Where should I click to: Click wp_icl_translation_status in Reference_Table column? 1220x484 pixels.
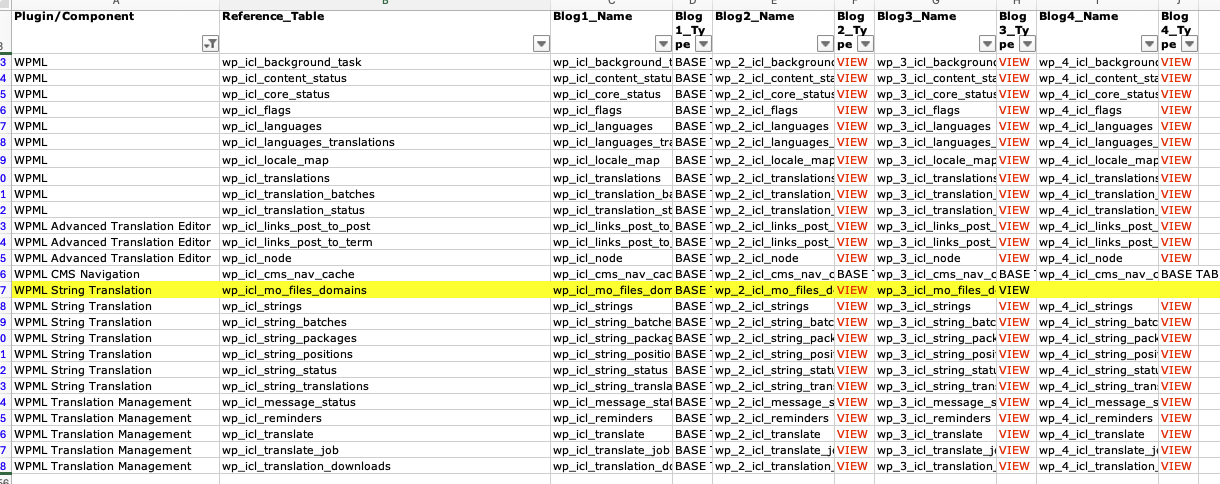(294, 210)
